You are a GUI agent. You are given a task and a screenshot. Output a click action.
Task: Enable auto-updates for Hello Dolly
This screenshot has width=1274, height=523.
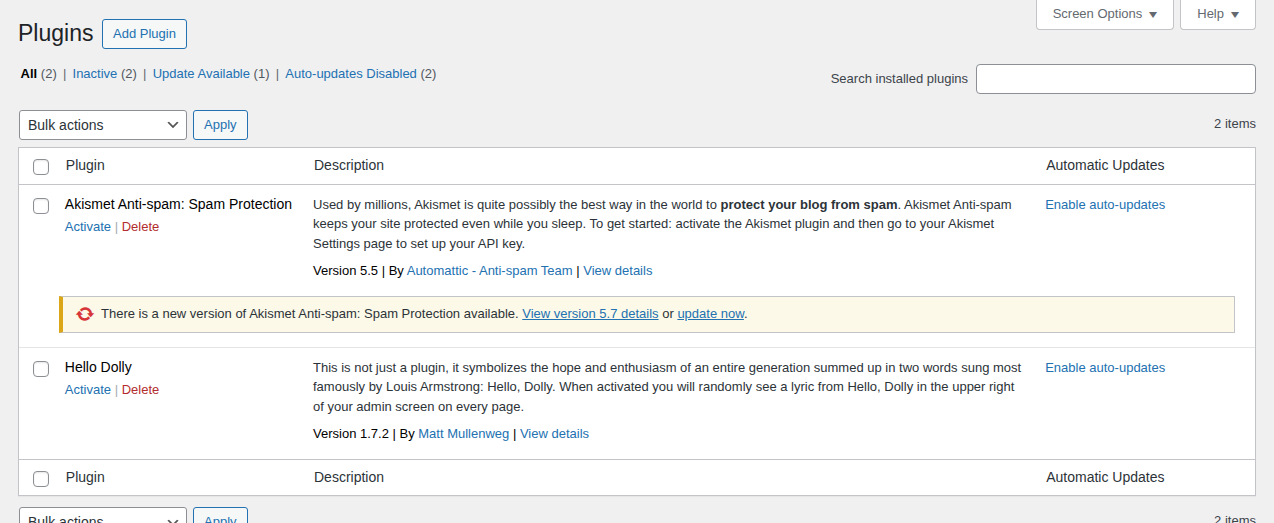pos(1105,368)
